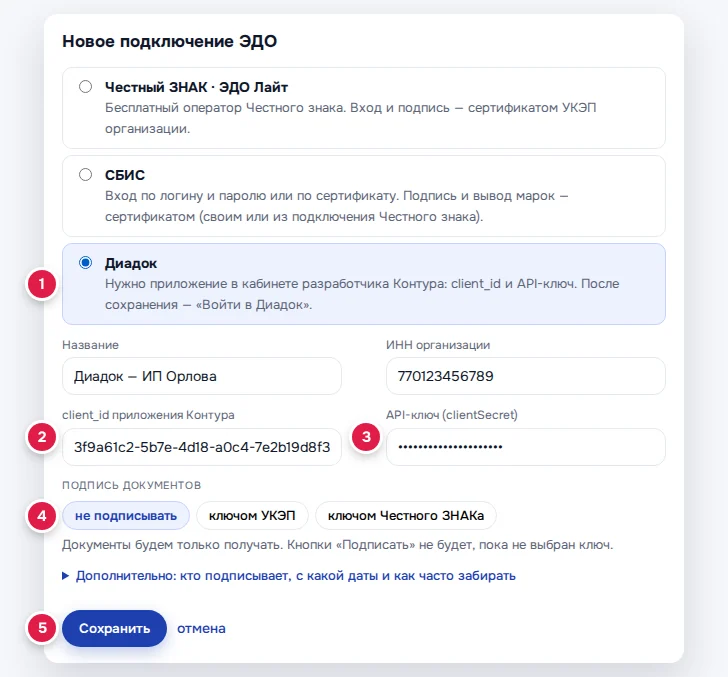Viewport: 728px width, 677px height.
Task: Choose the «ключом Честного ЗНАКа» signing option
Action: [x=406, y=515]
